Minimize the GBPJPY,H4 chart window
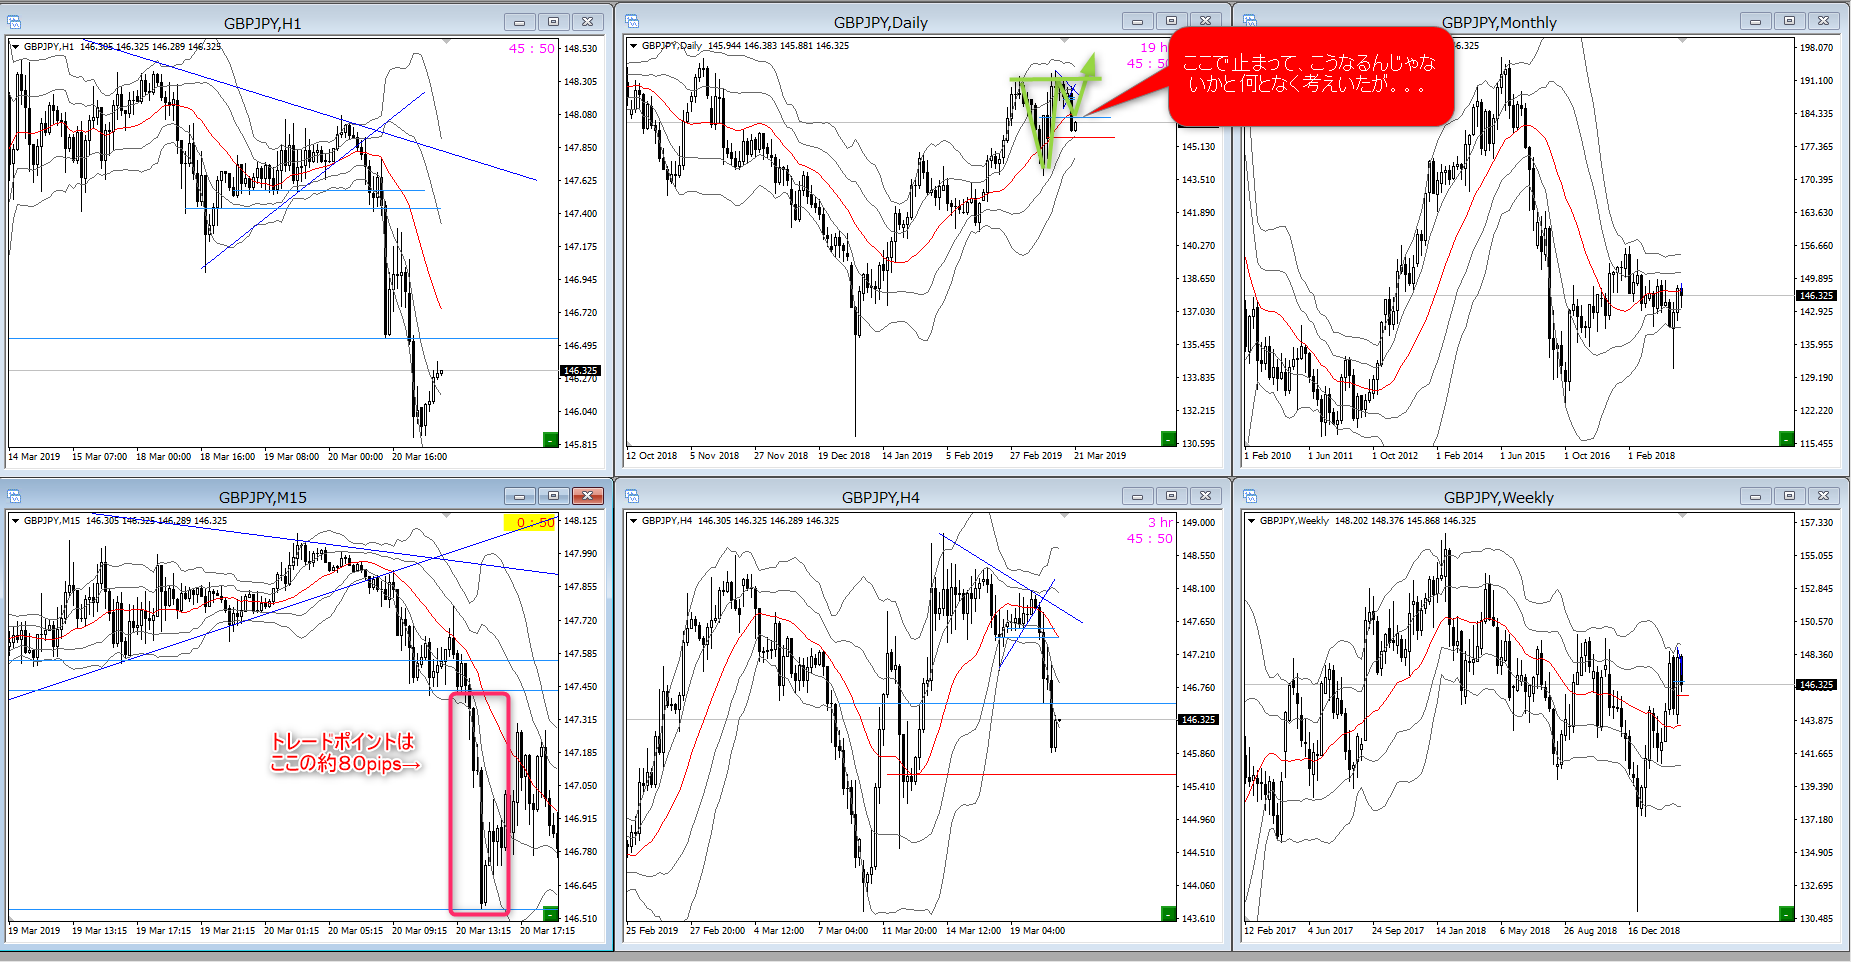 (1137, 496)
